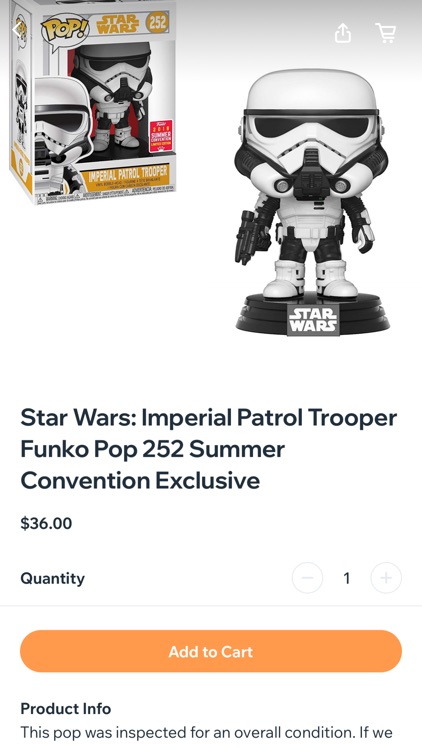This screenshot has width=422, height=750.
Task: Go back using the top-left arrow
Action: tap(18, 30)
